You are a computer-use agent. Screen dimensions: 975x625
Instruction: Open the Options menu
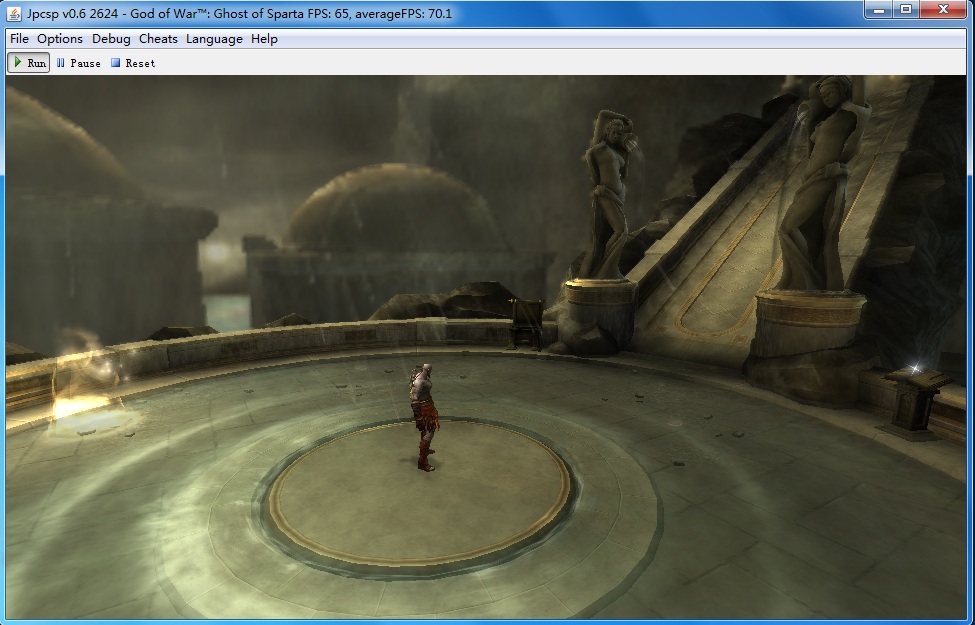[60, 39]
